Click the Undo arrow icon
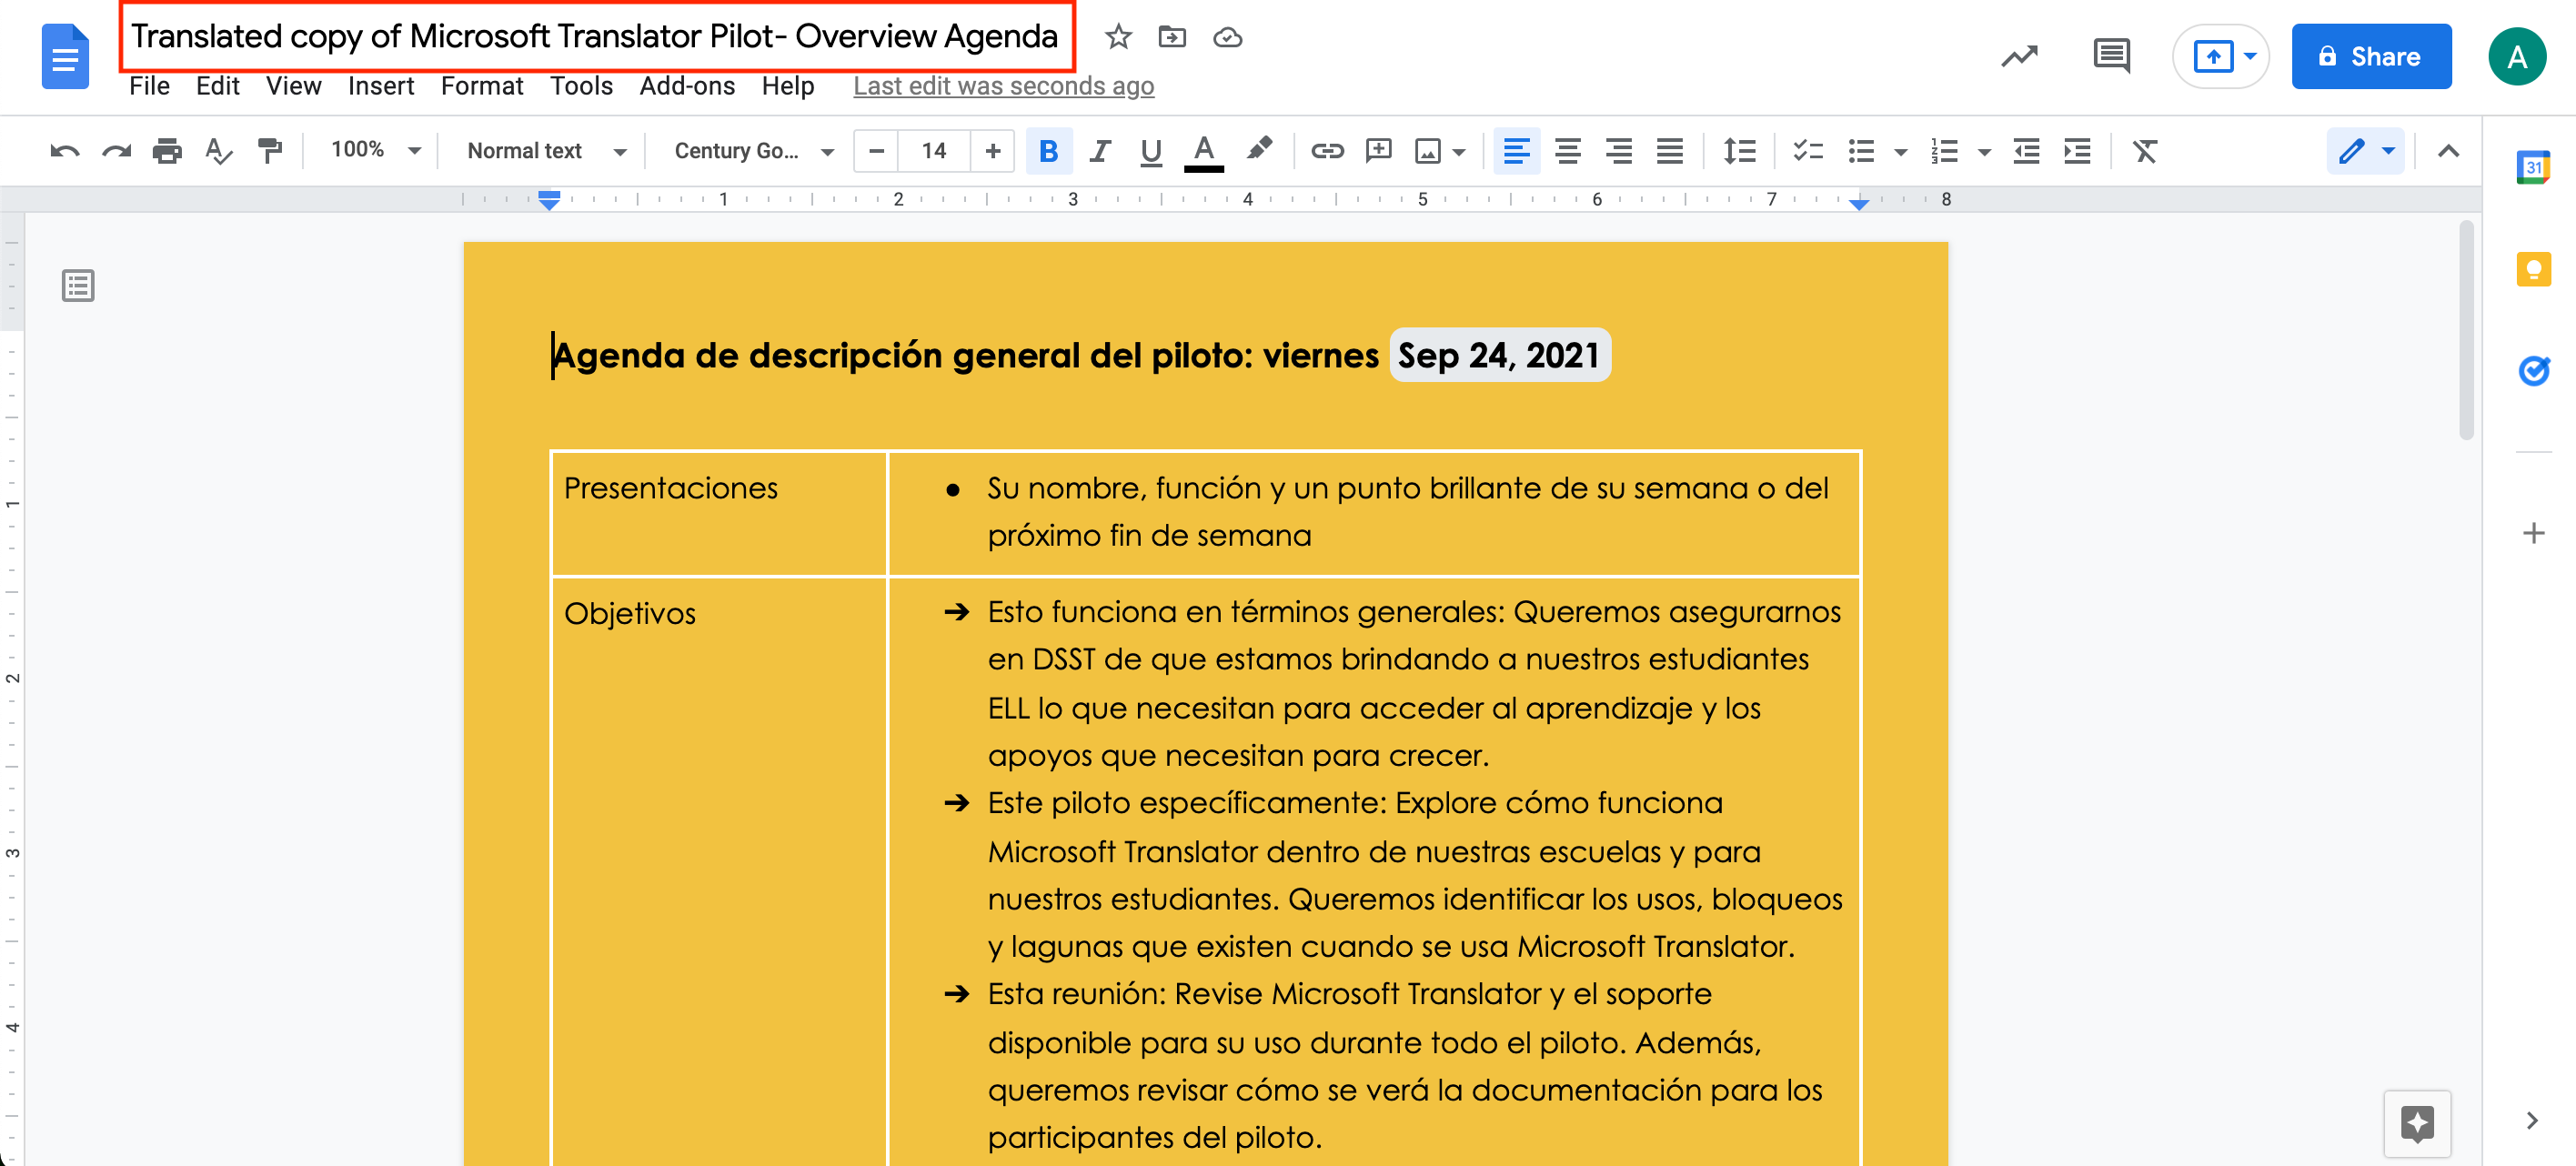The image size is (2576, 1166). [x=65, y=151]
